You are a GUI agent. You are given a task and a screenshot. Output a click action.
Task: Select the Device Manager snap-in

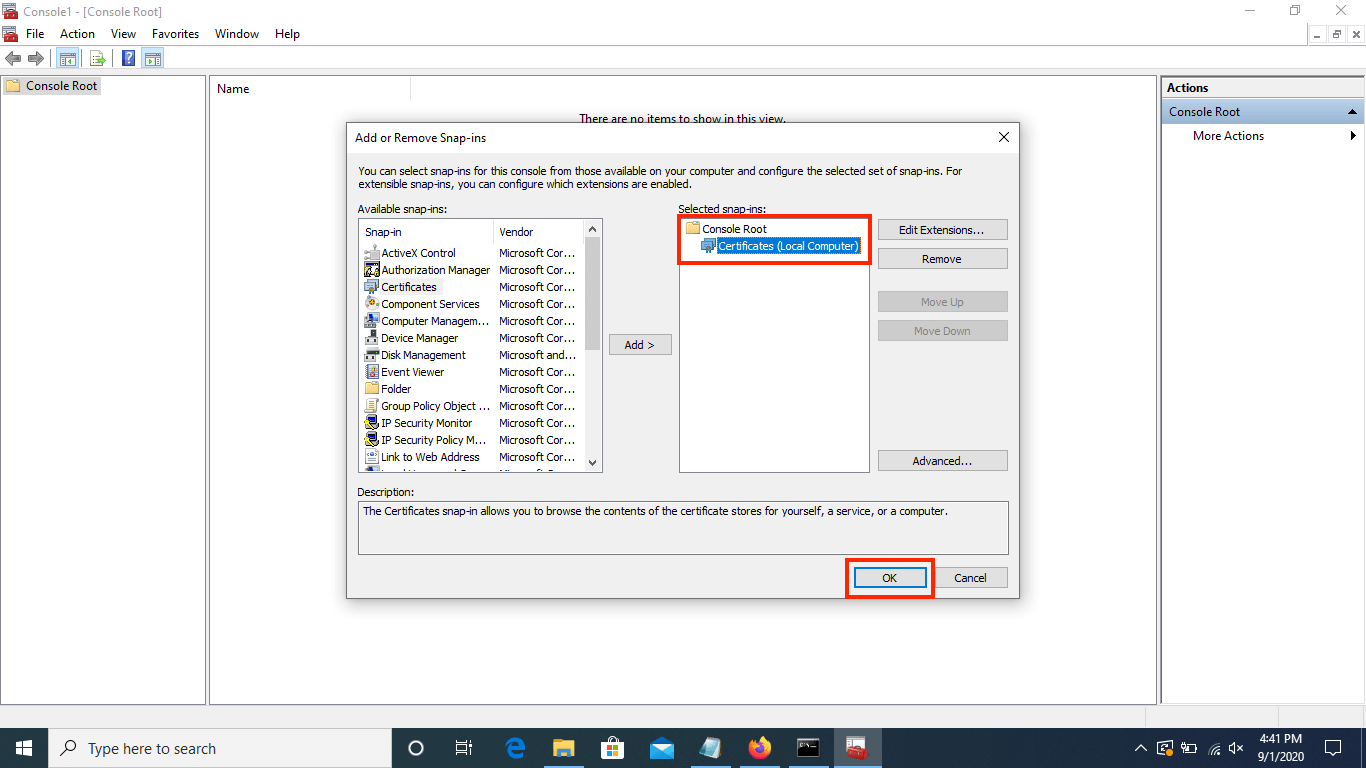(x=419, y=338)
